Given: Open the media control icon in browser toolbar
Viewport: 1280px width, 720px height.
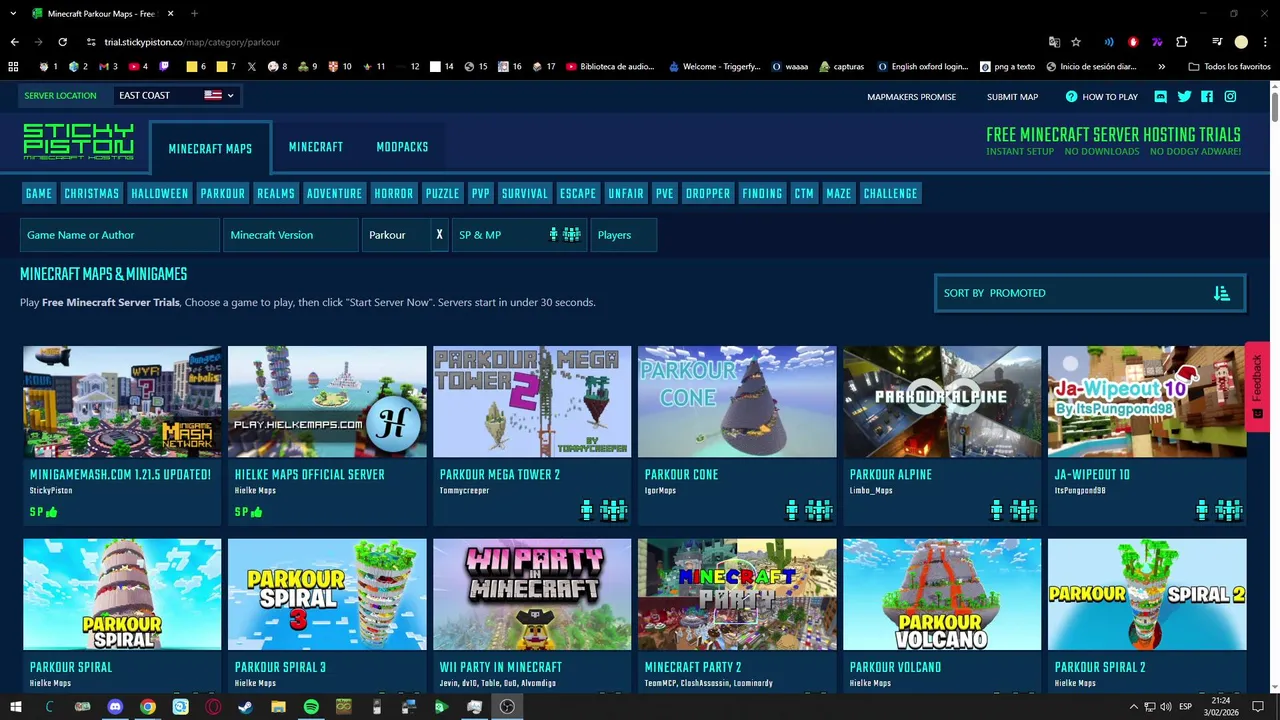Looking at the screenshot, I should pos(1217,42).
